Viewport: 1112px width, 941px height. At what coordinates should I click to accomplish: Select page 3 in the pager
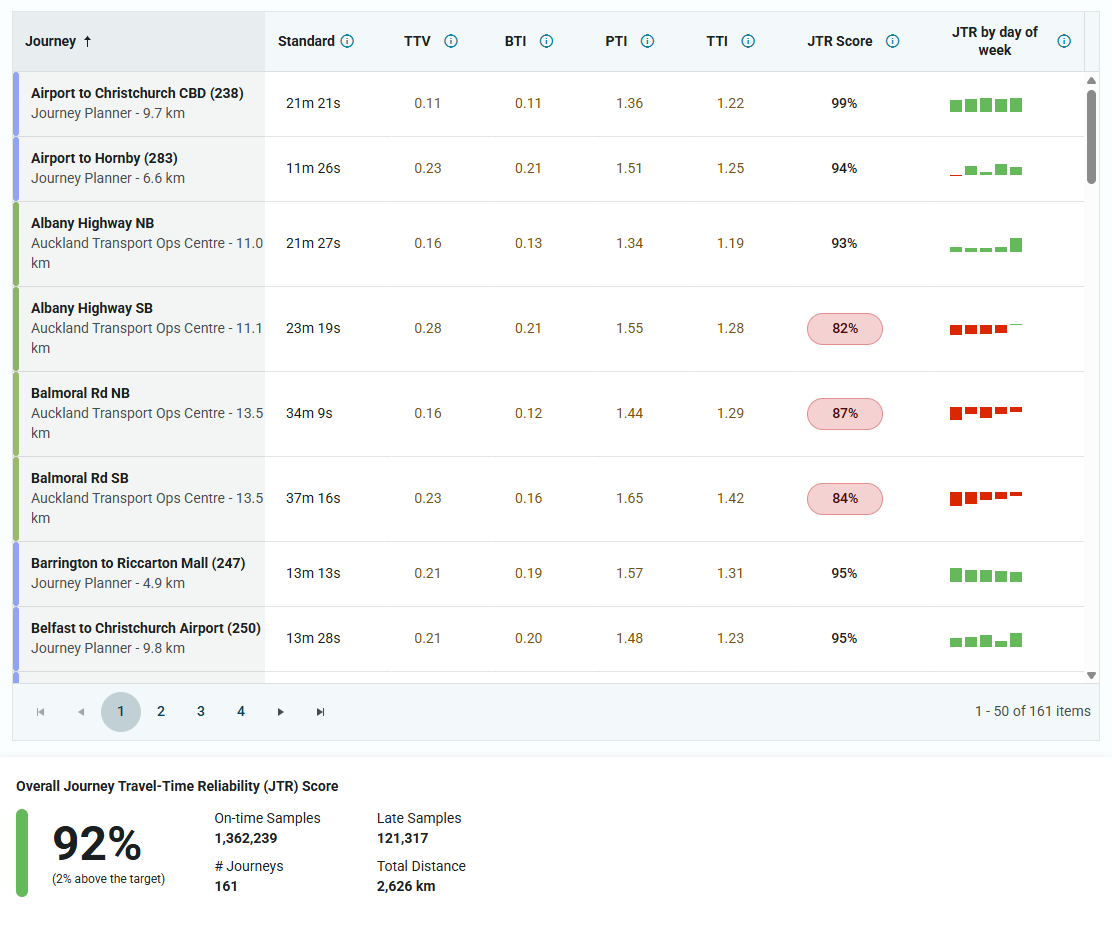tap(201, 711)
